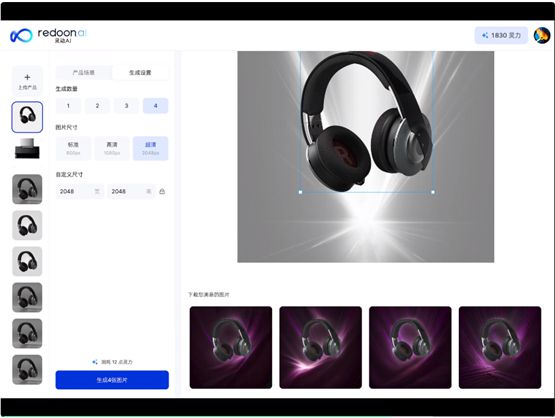
Task: Click the upload product plus icon
Action: 27,77
